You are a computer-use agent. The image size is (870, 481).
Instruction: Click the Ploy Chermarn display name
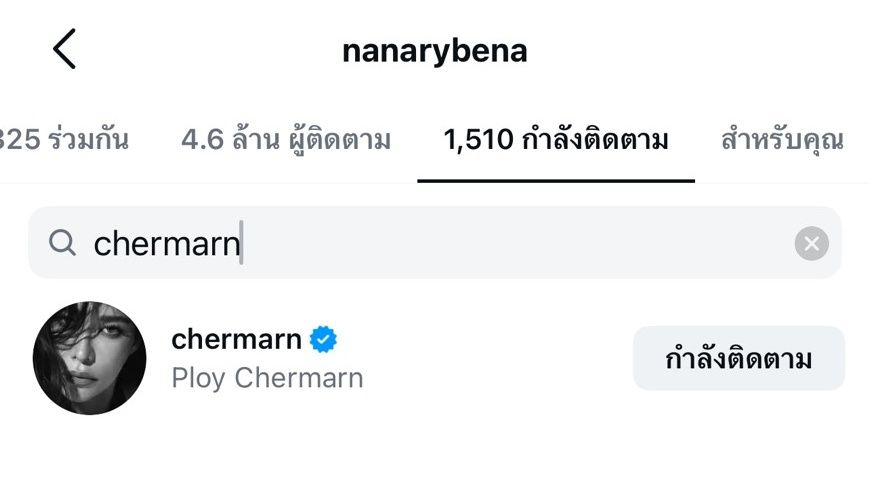pos(267,378)
